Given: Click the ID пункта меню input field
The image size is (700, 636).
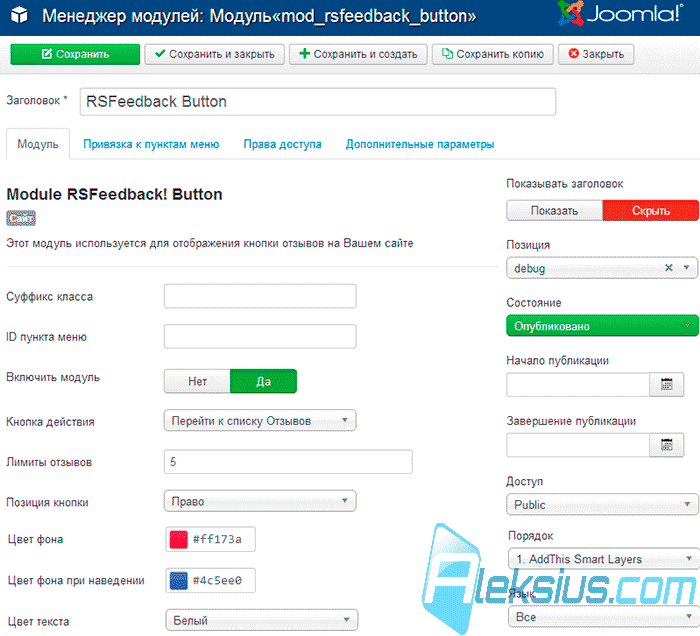Looking at the screenshot, I should [x=260, y=337].
